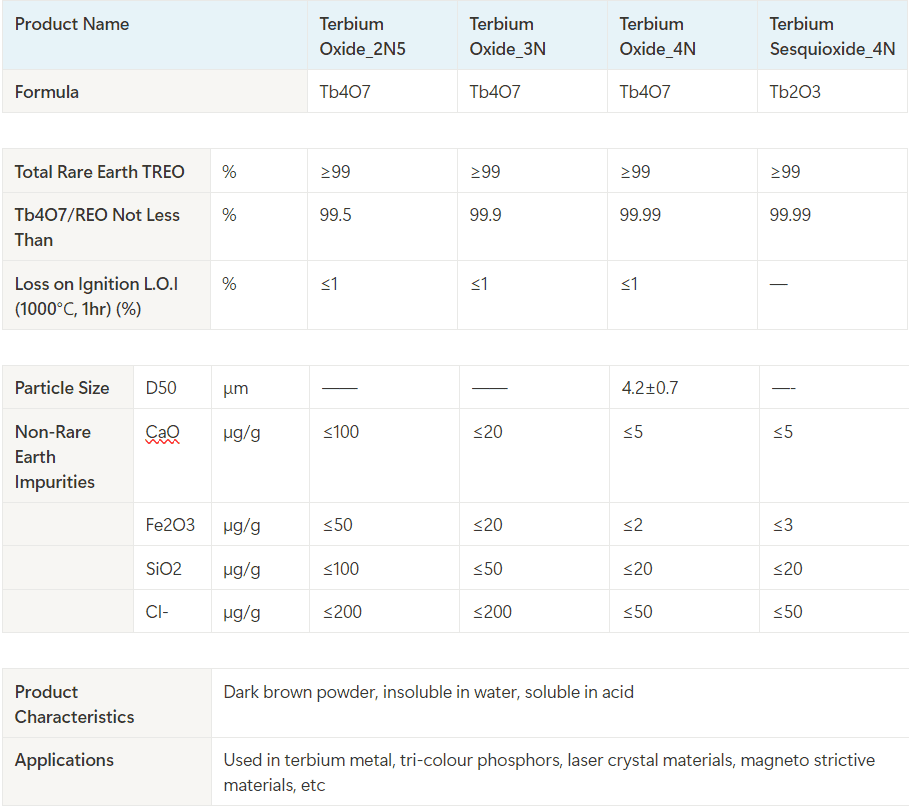Select the "Terbium Sesquioxide_4N" column header

click(x=832, y=36)
